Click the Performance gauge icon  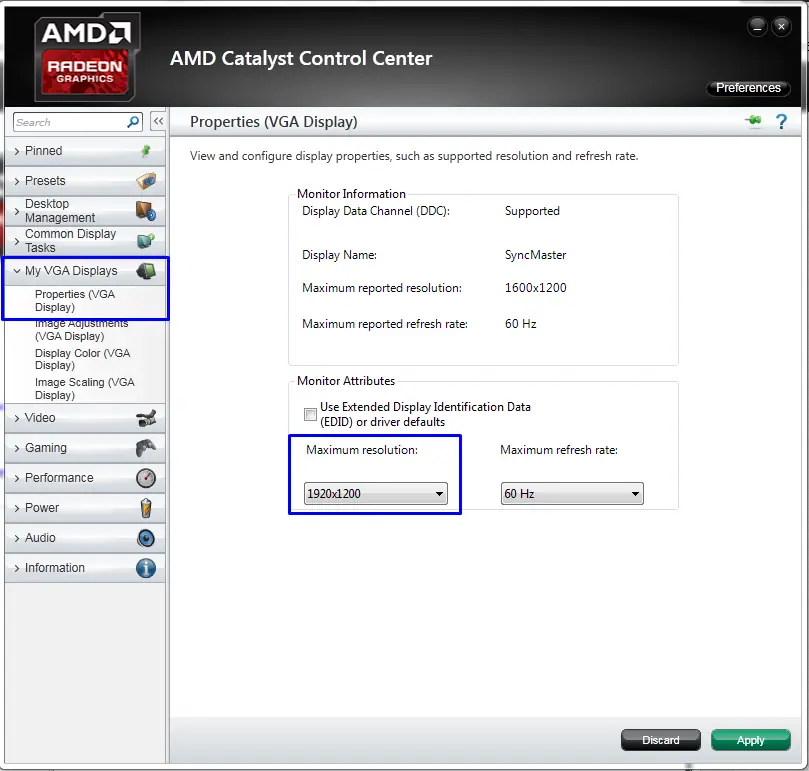[x=146, y=478]
